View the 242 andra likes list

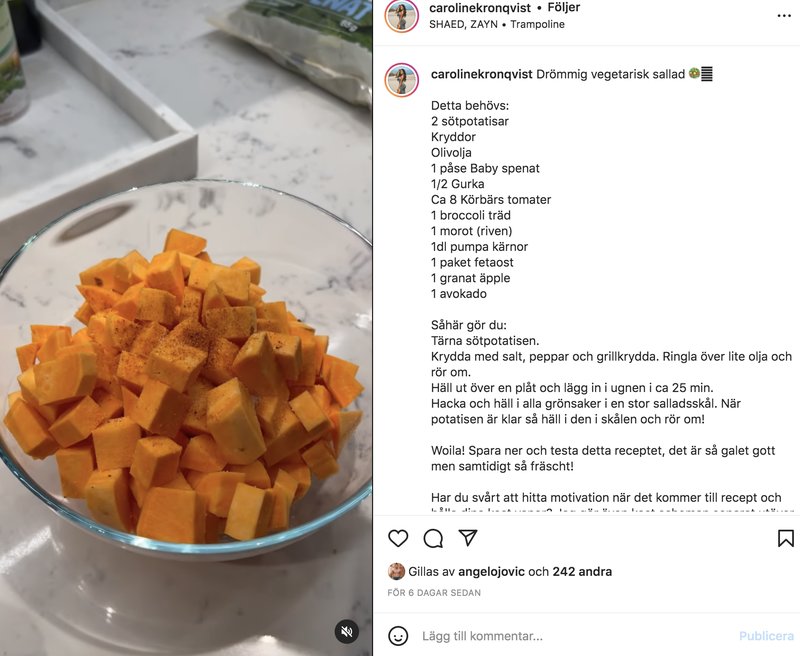tap(582, 572)
